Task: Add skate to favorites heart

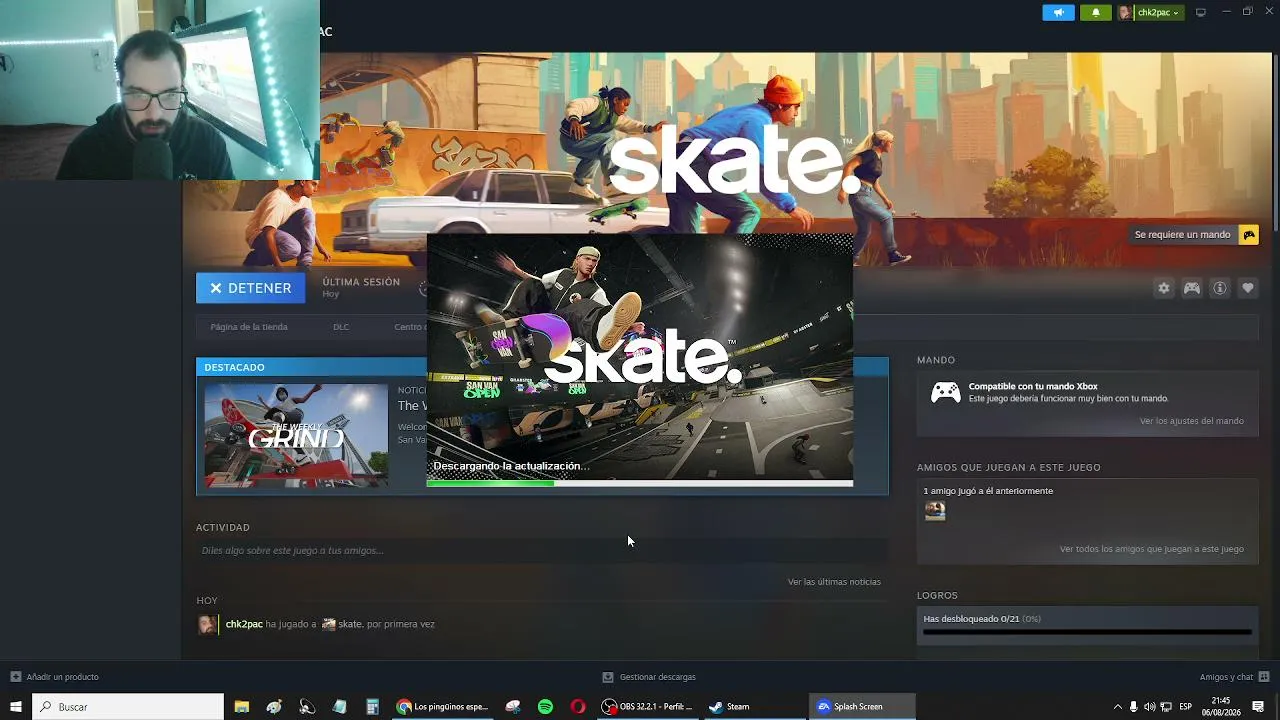Action: pos(1248,288)
